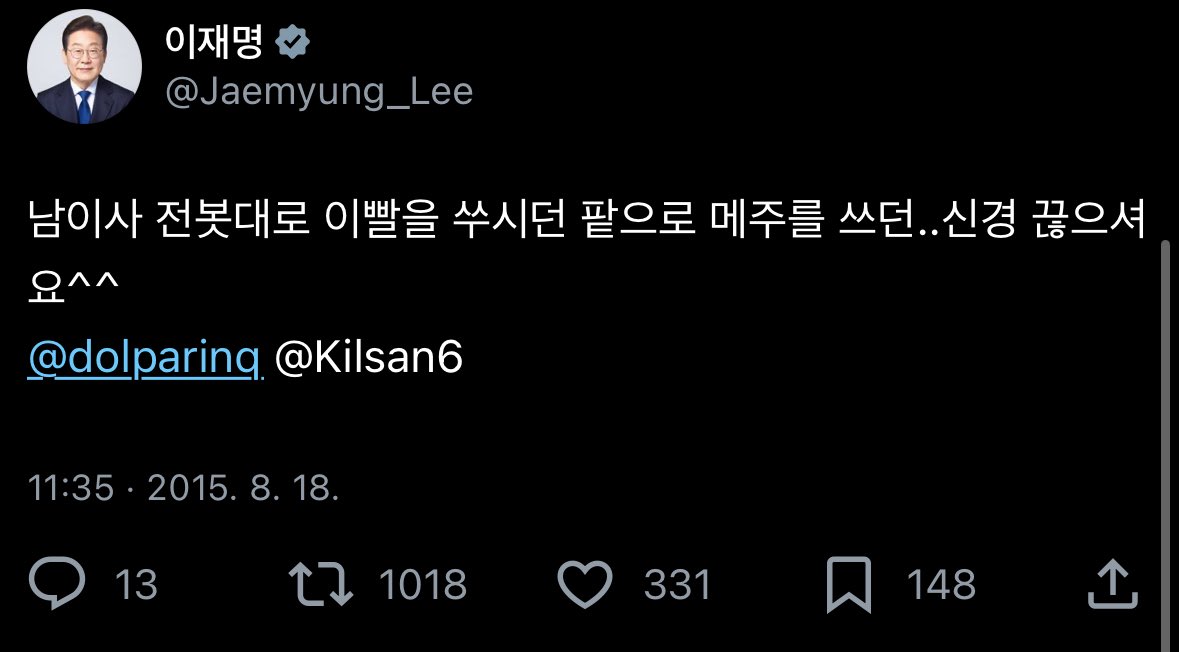The image size is (1179, 652).
Task: Like the tweet with the heart icon
Action: pyautogui.click(x=584, y=584)
